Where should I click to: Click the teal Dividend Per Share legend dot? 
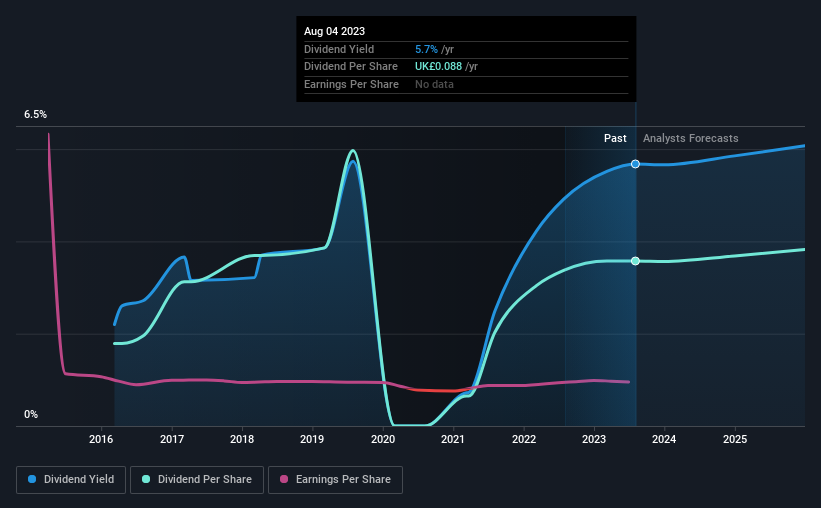coord(146,479)
